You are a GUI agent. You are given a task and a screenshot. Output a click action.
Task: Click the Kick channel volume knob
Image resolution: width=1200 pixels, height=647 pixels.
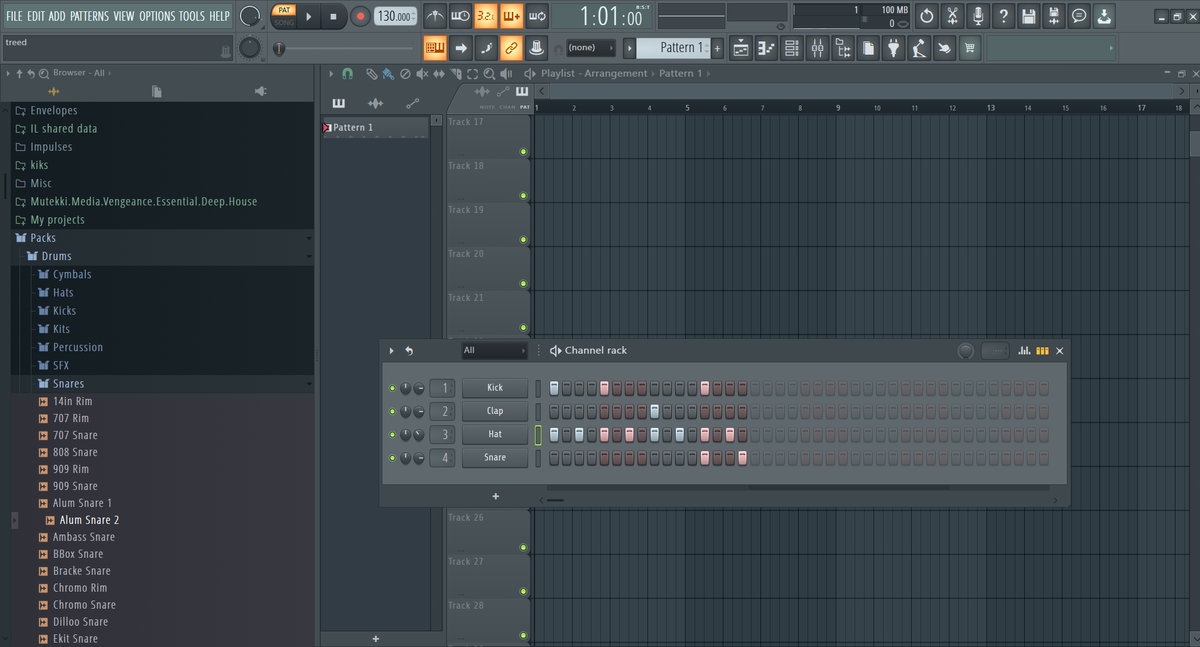pyautogui.click(x=419, y=388)
